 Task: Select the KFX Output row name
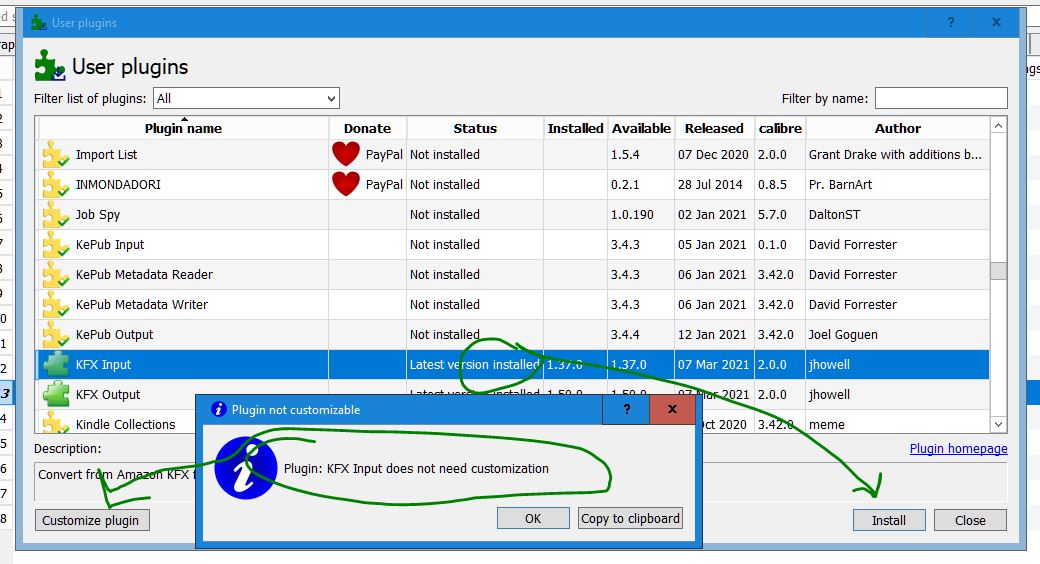point(107,394)
